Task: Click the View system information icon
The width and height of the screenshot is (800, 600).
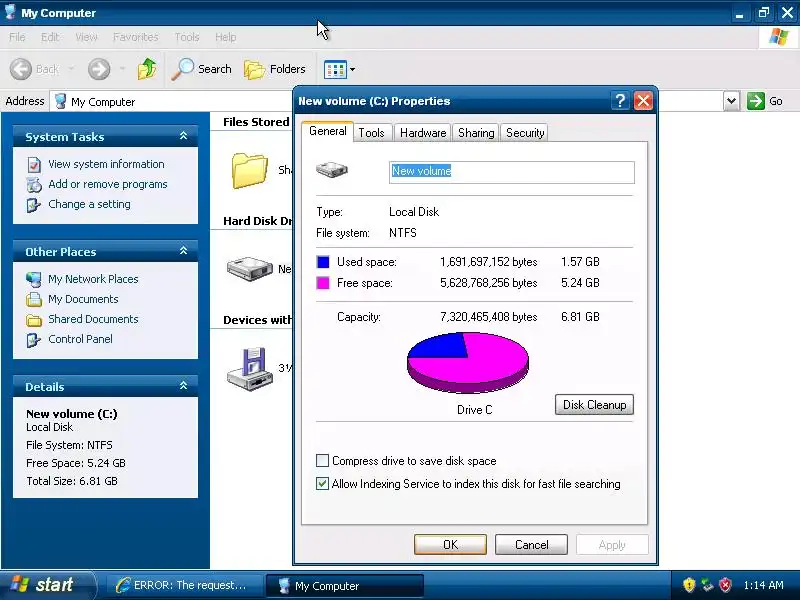Action: click(34, 165)
